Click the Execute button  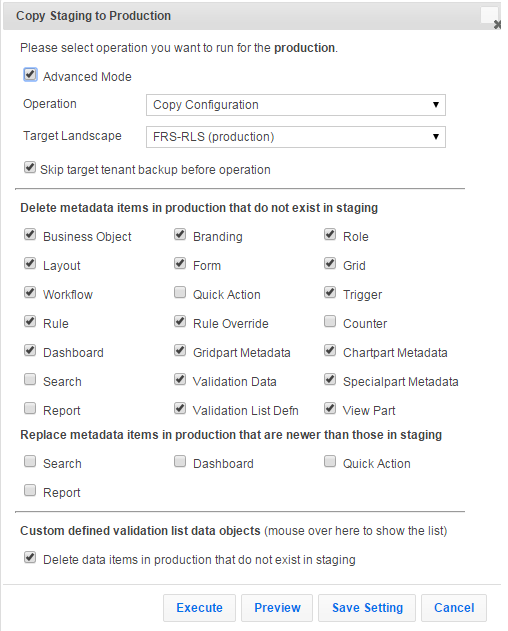coord(199,608)
